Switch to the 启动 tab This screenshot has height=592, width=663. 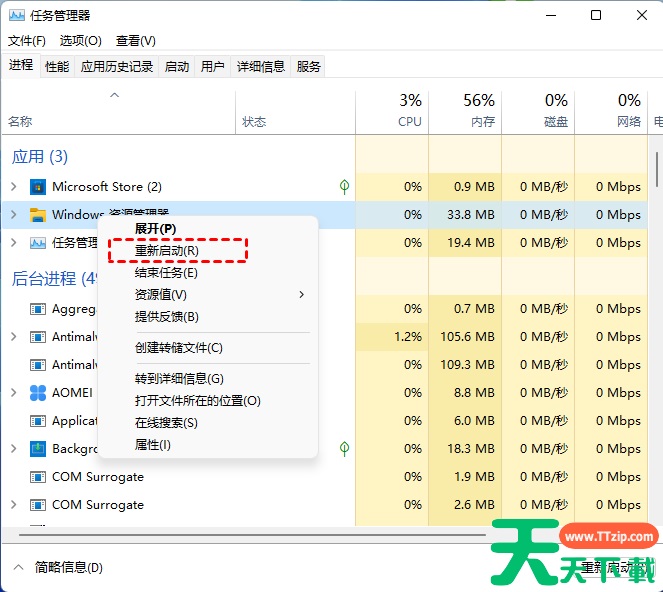pos(177,66)
